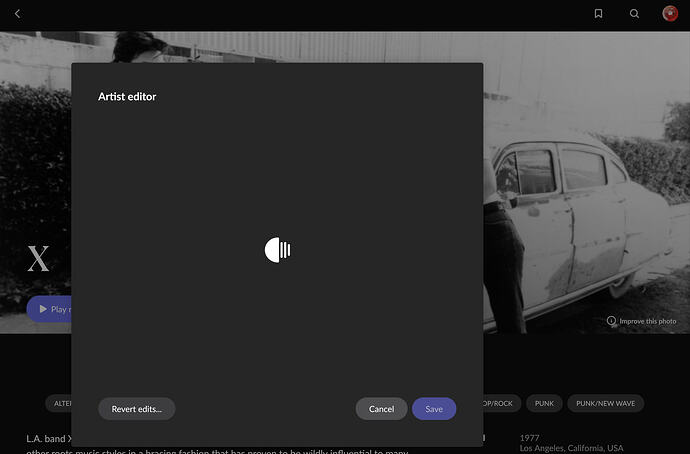
Task: Cancel the Artist editor dialog
Action: point(381,409)
